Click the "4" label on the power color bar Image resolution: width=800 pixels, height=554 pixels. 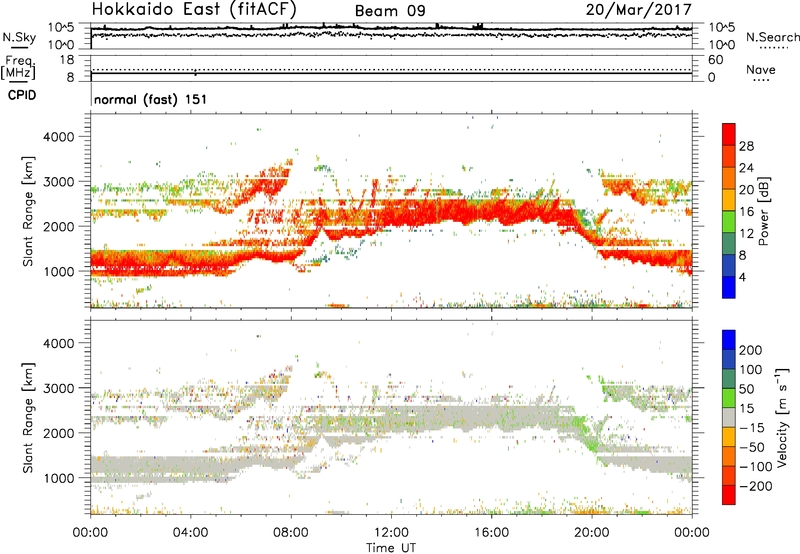[742, 277]
